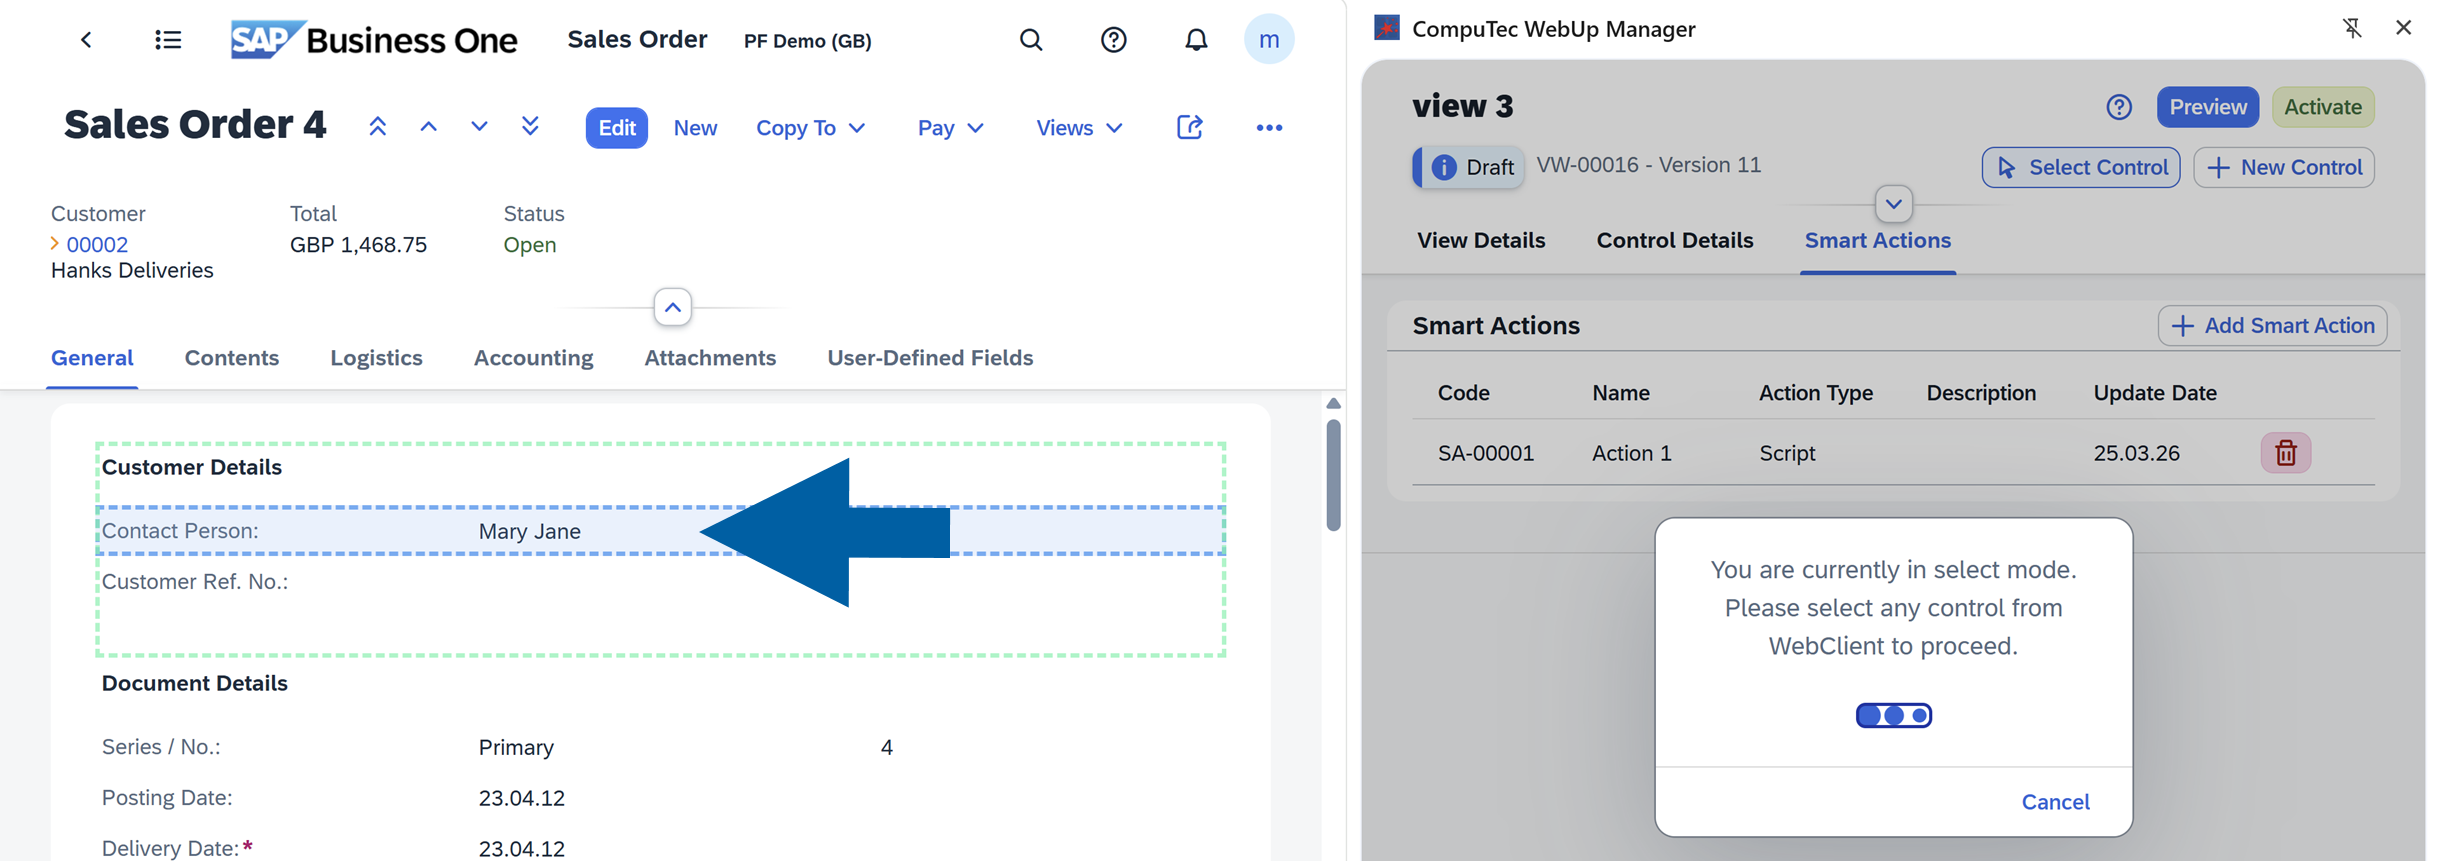2440x861 pixels.
Task: Switch to the User-Defined Fields tab
Action: tap(930, 358)
